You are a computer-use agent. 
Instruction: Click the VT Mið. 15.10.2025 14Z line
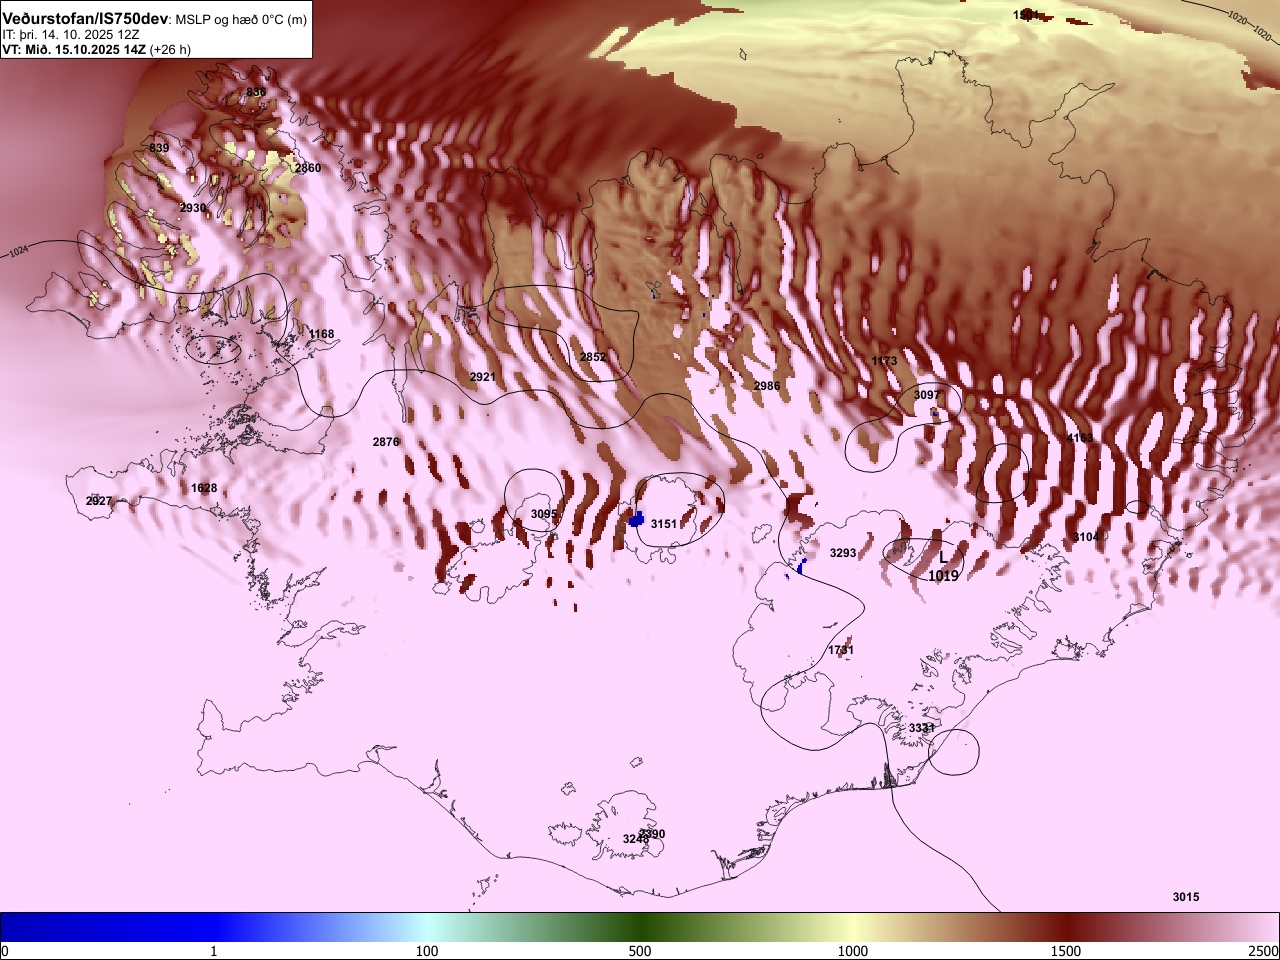coord(96,49)
